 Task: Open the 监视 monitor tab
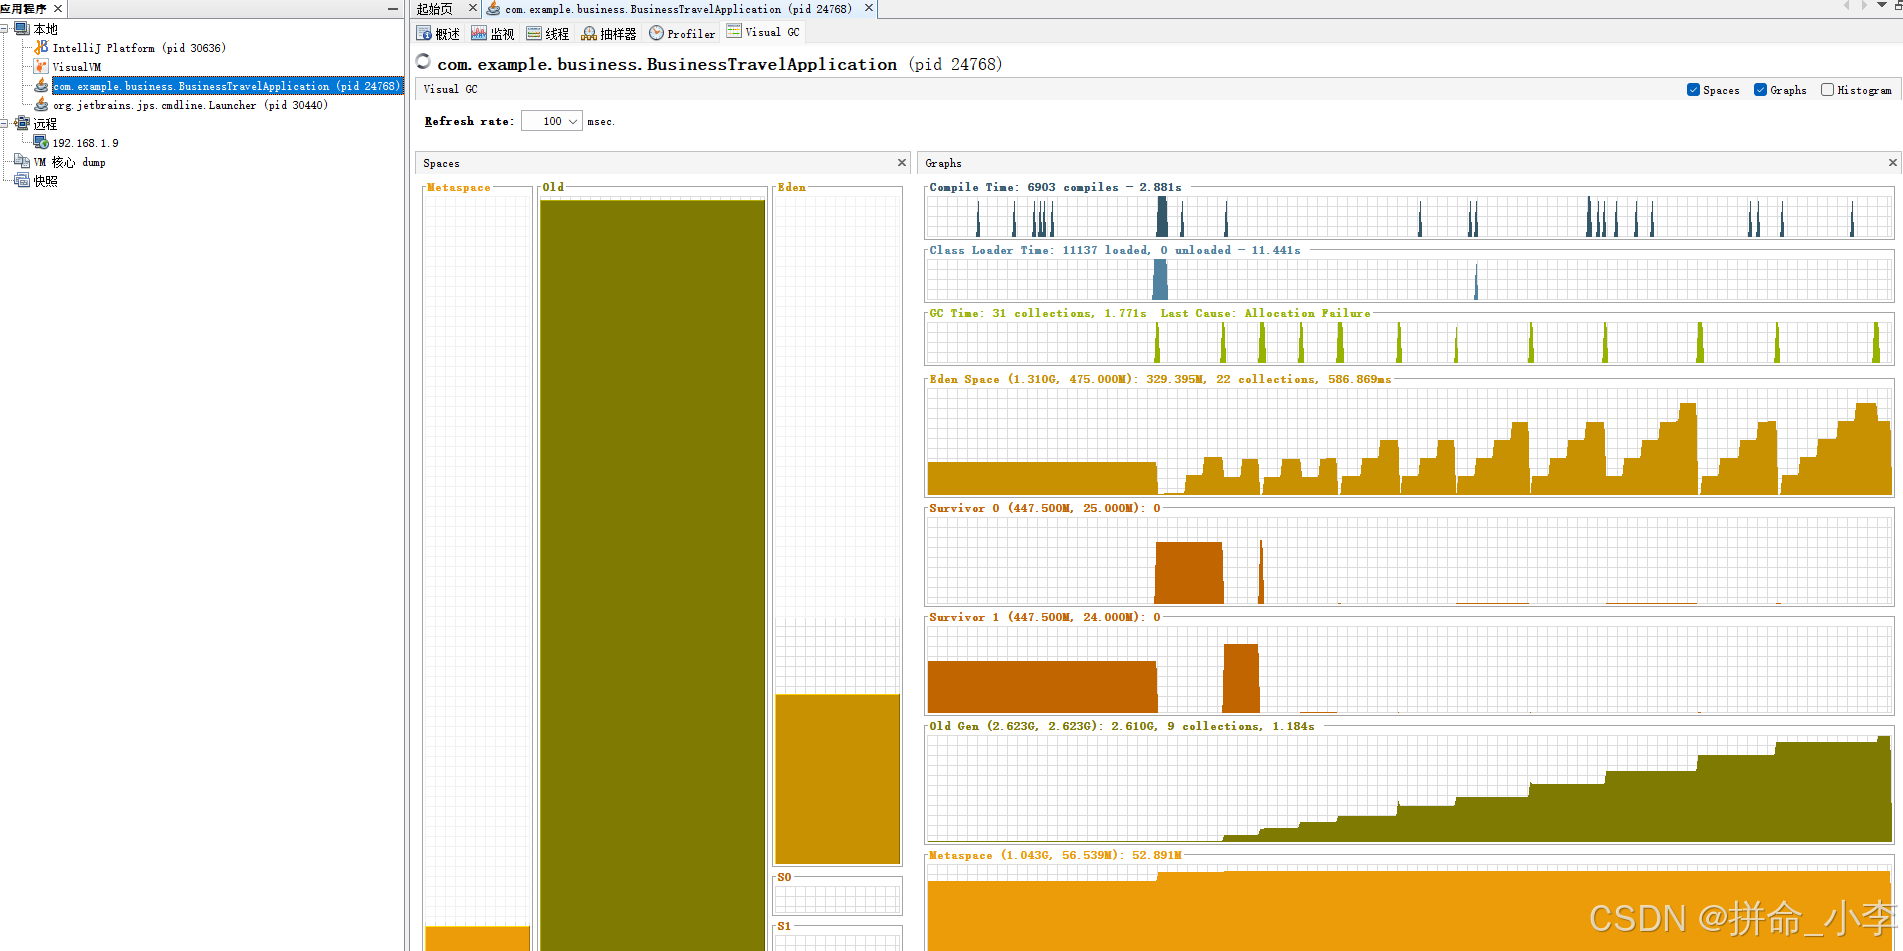click(x=493, y=33)
